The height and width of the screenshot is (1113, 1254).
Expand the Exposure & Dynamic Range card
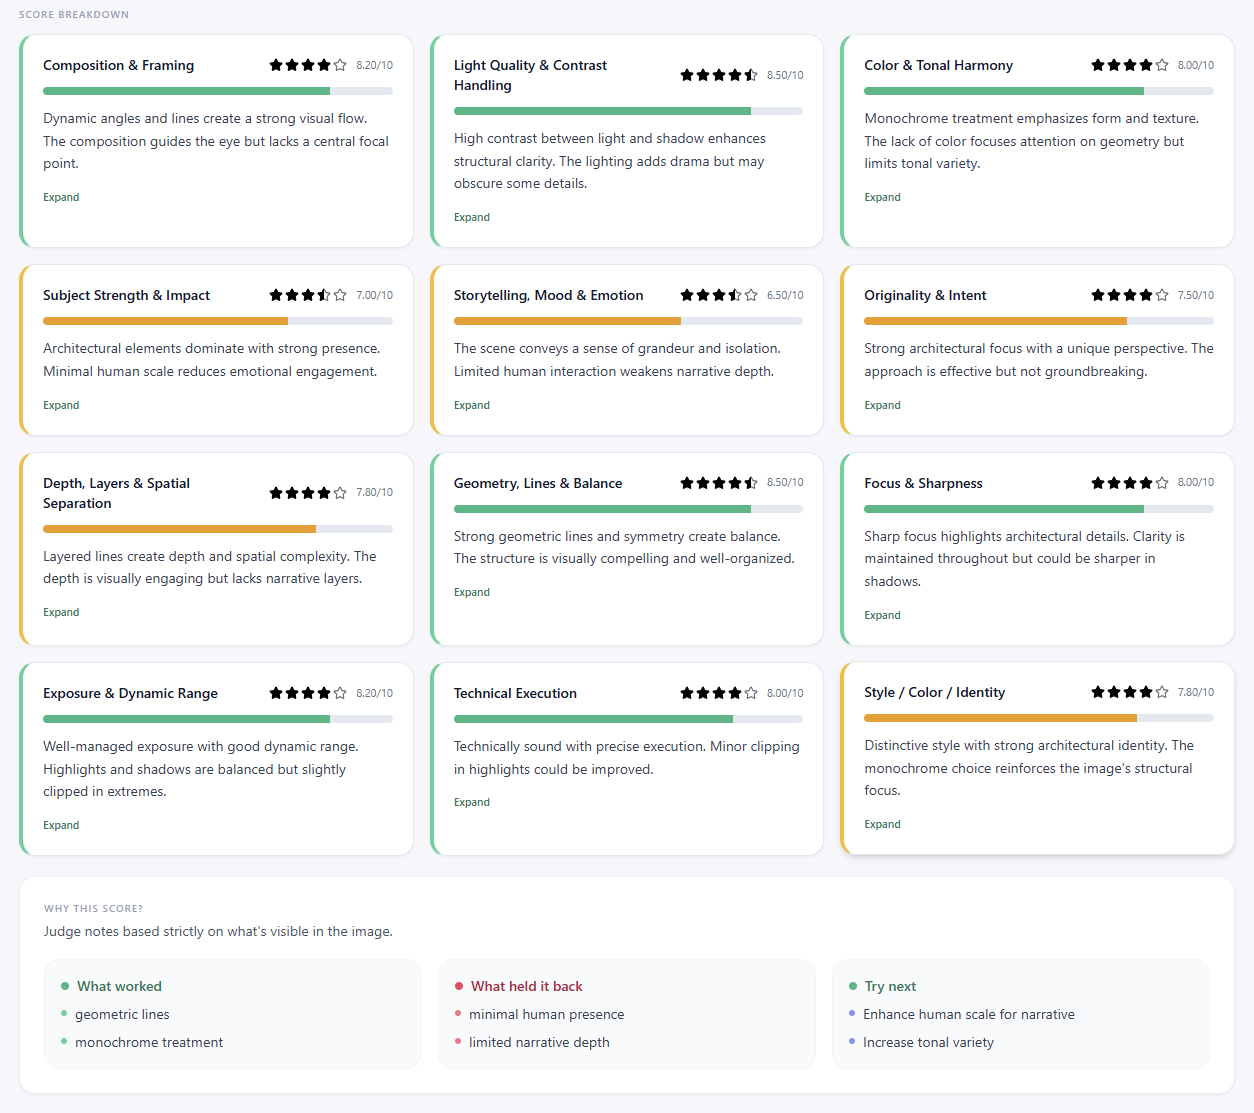click(x=61, y=825)
